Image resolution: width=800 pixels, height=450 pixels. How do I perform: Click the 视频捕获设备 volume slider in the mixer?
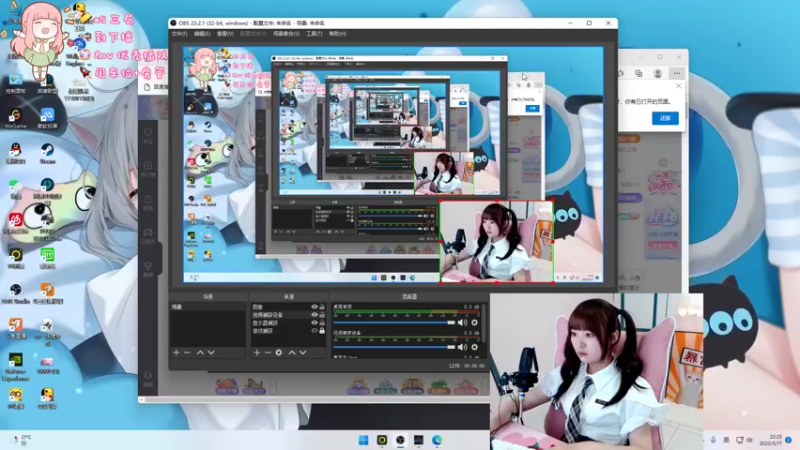(394, 347)
